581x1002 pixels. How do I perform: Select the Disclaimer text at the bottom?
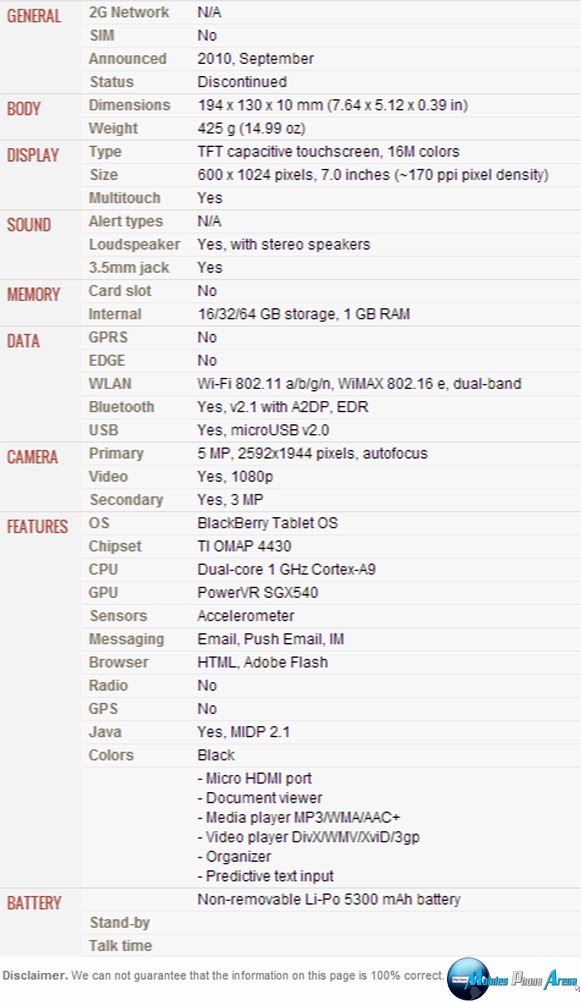(223, 976)
